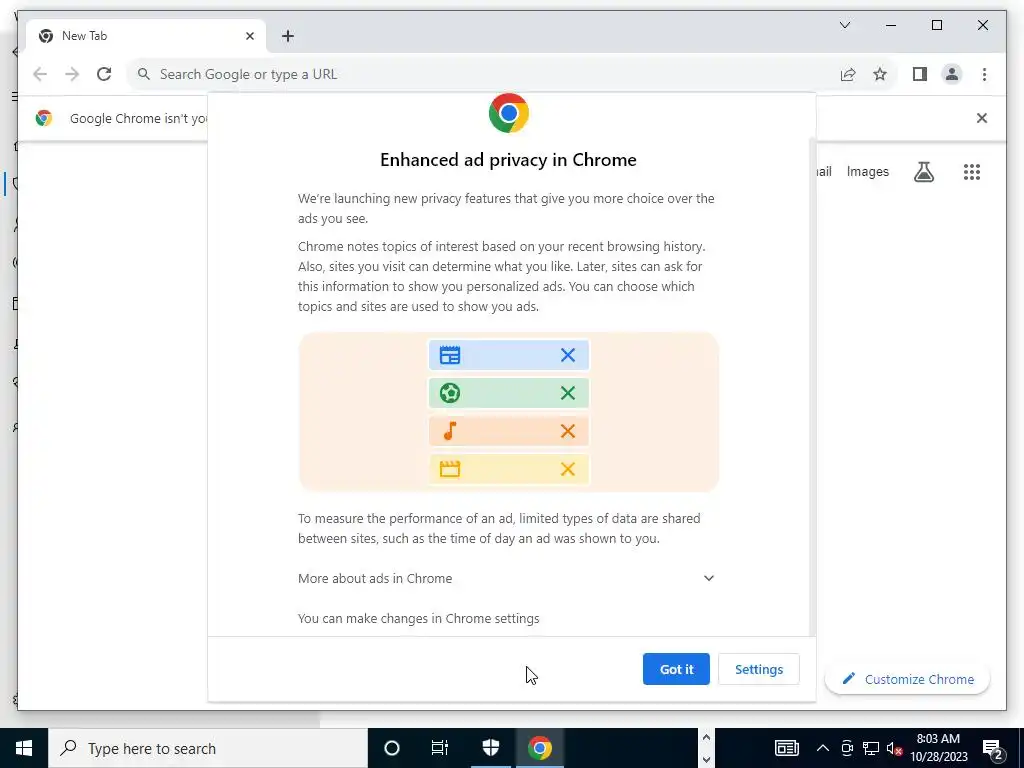Screen dimensions: 1024x768
Task: Remove the yellow movie topic in illustration
Action: (x=568, y=469)
